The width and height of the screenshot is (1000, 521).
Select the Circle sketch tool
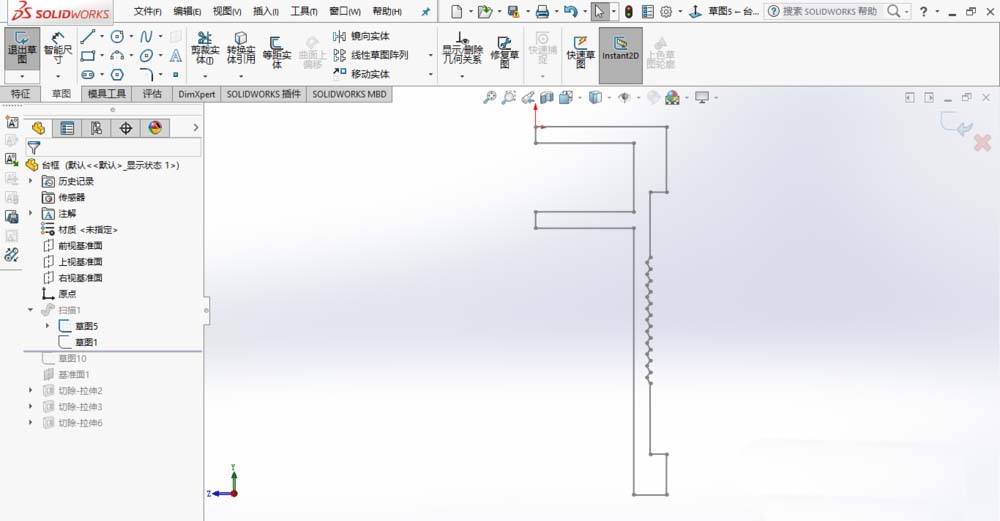pos(117,37)
